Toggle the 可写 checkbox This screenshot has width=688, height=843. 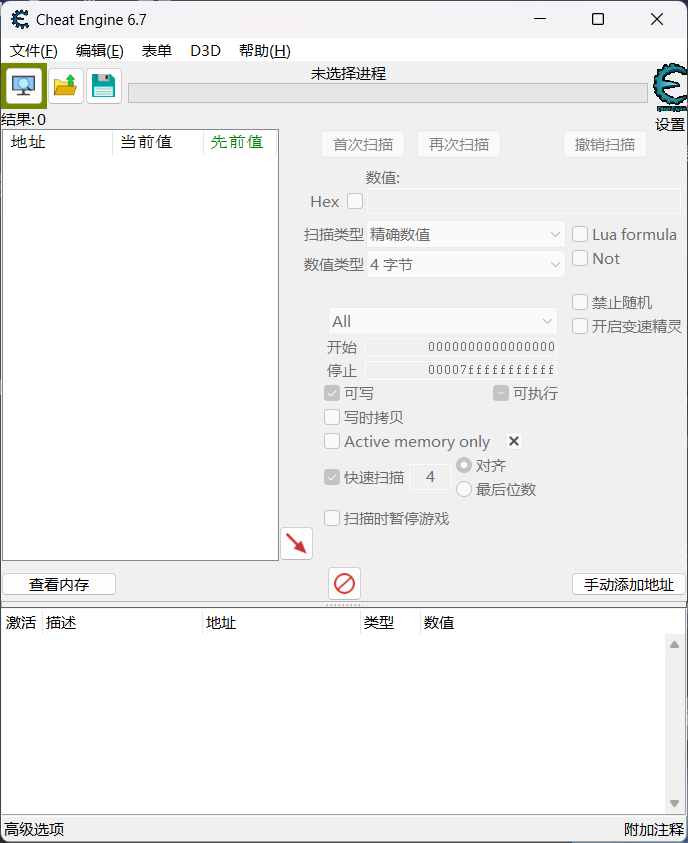coord(332,394)
